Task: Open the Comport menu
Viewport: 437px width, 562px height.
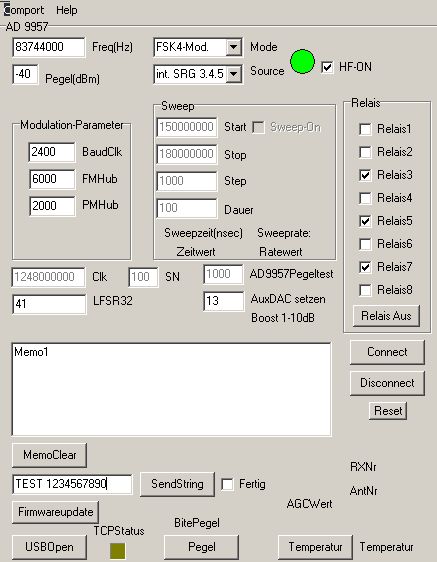Action: click(24, 10)
